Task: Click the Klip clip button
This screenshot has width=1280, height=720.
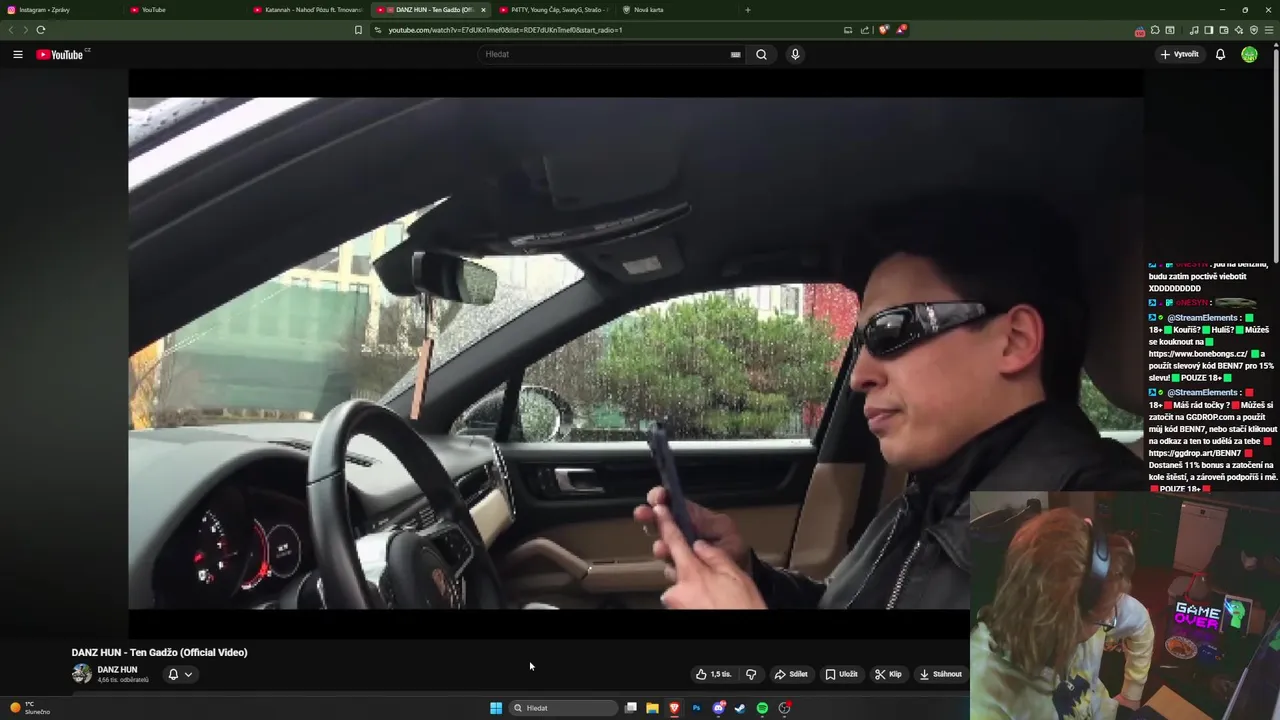Action: pyautogui.click(x=888, y=674)
